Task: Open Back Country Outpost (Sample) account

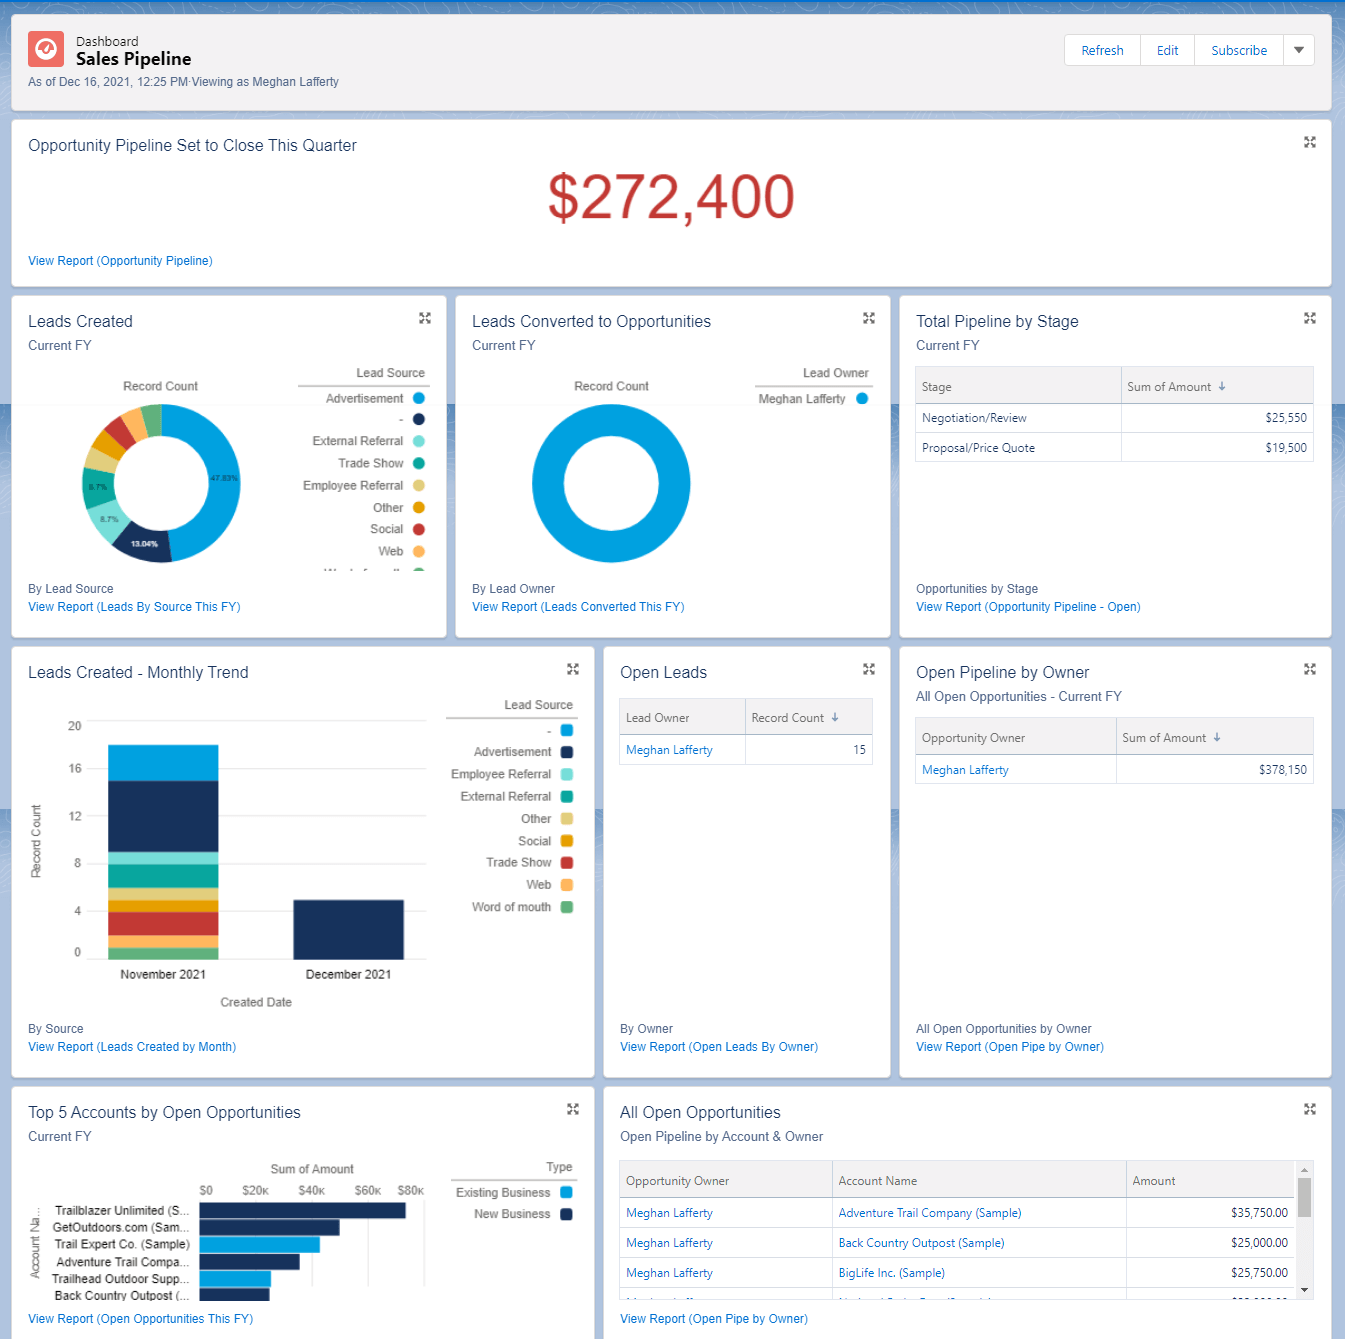Action: [921, 1243]
